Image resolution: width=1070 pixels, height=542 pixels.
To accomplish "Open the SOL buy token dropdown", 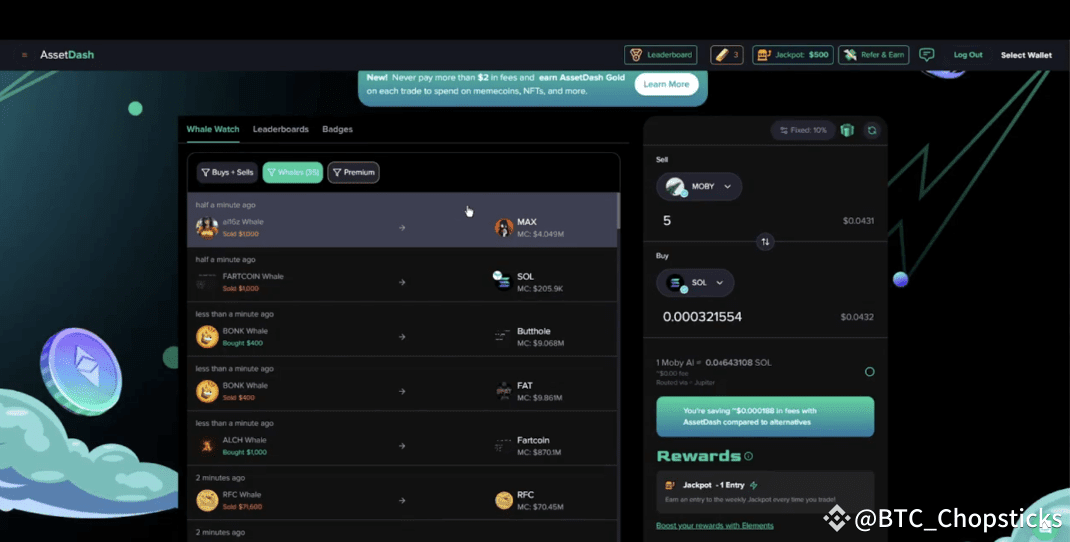I will (695, 283).
